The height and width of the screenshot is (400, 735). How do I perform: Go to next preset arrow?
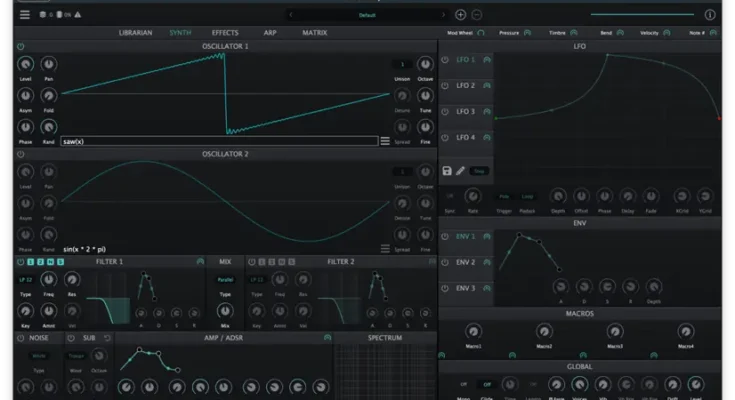[443, 15]
